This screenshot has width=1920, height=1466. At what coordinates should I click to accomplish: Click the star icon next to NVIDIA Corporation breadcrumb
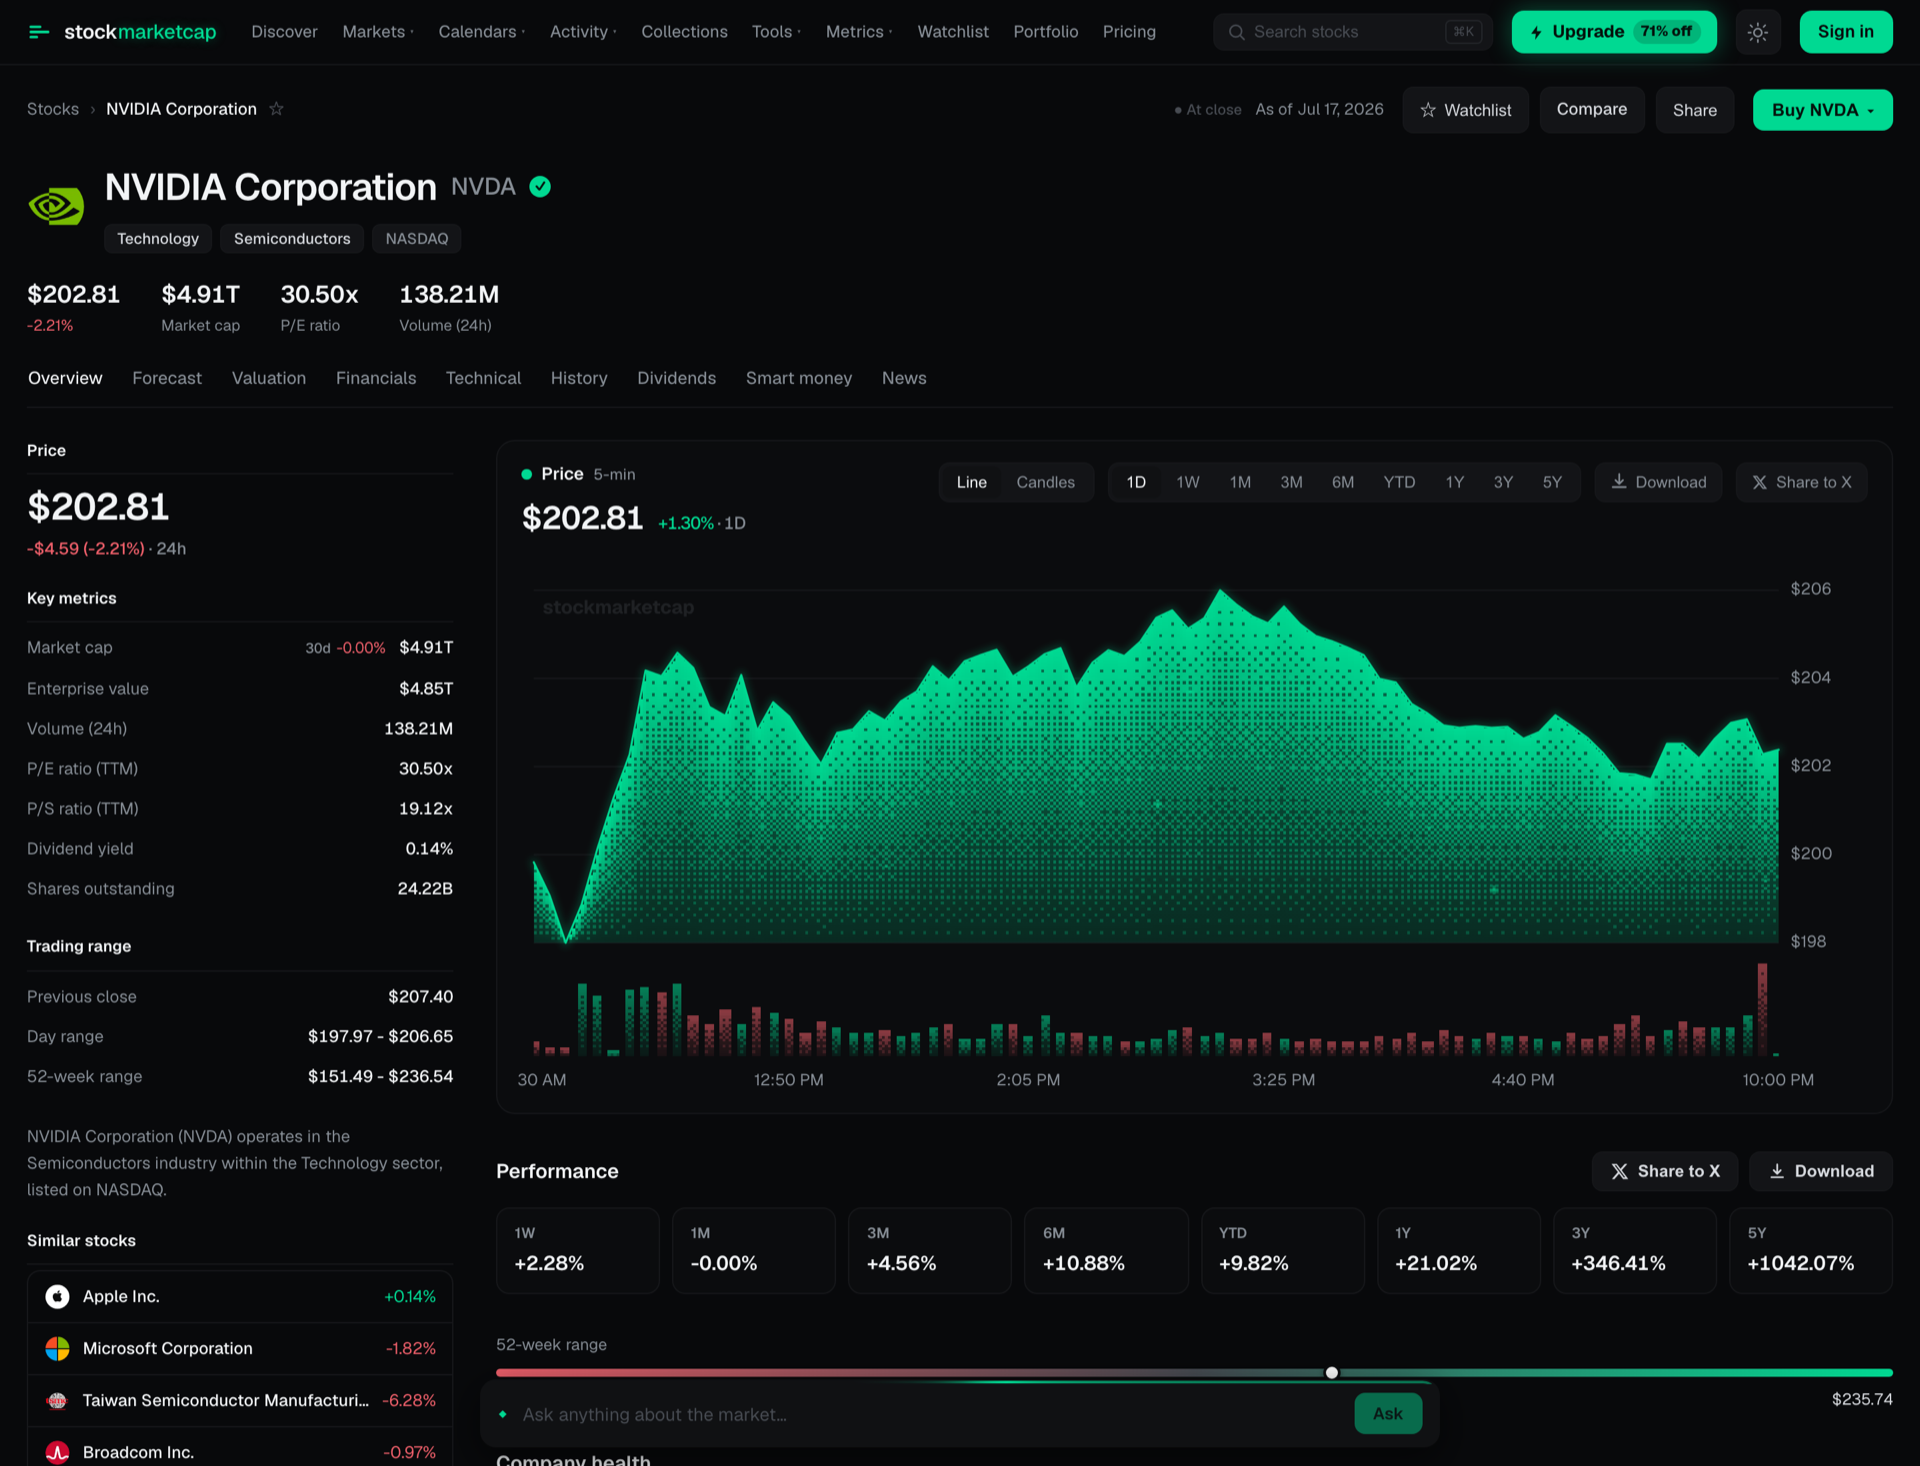[277, 109]
